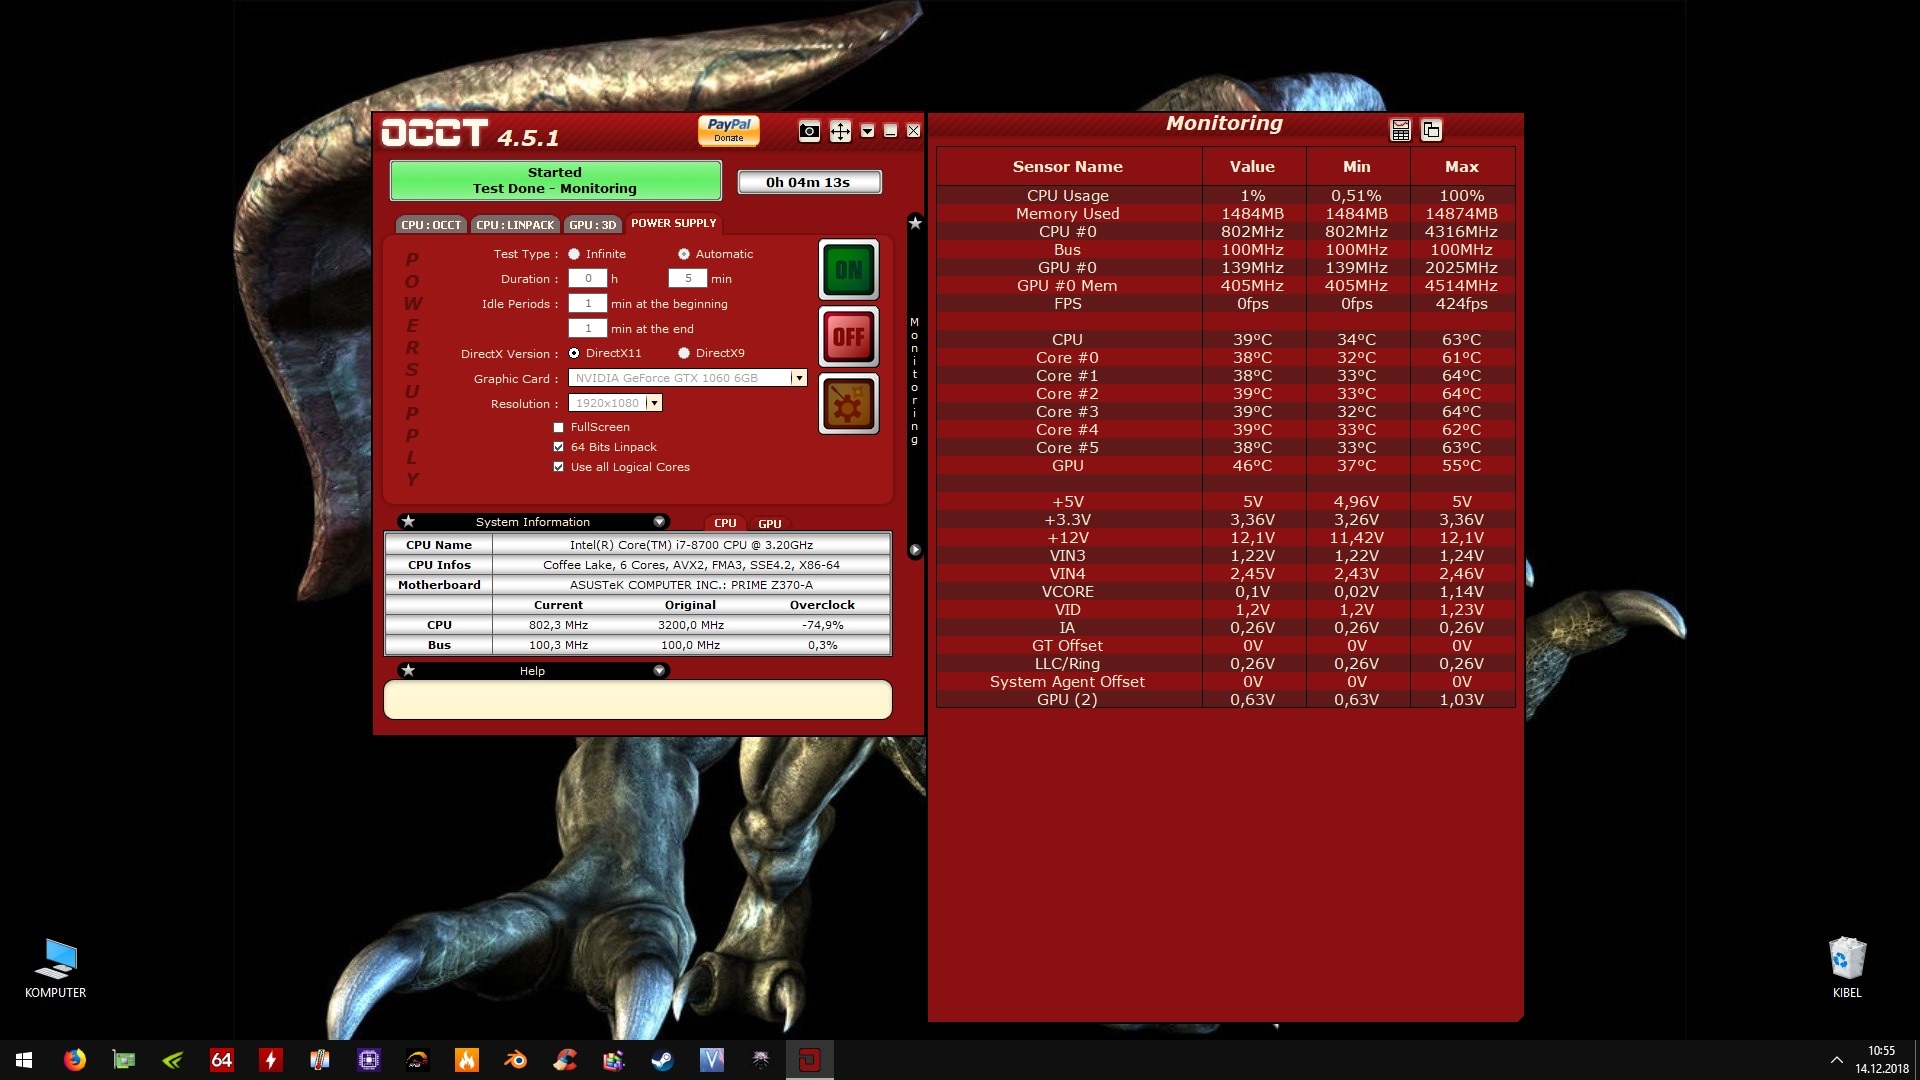This screenshot has height=1080, width=1920.
Task: Open the Resolution 1920x1080 dropdown
Action: [654, 403]
